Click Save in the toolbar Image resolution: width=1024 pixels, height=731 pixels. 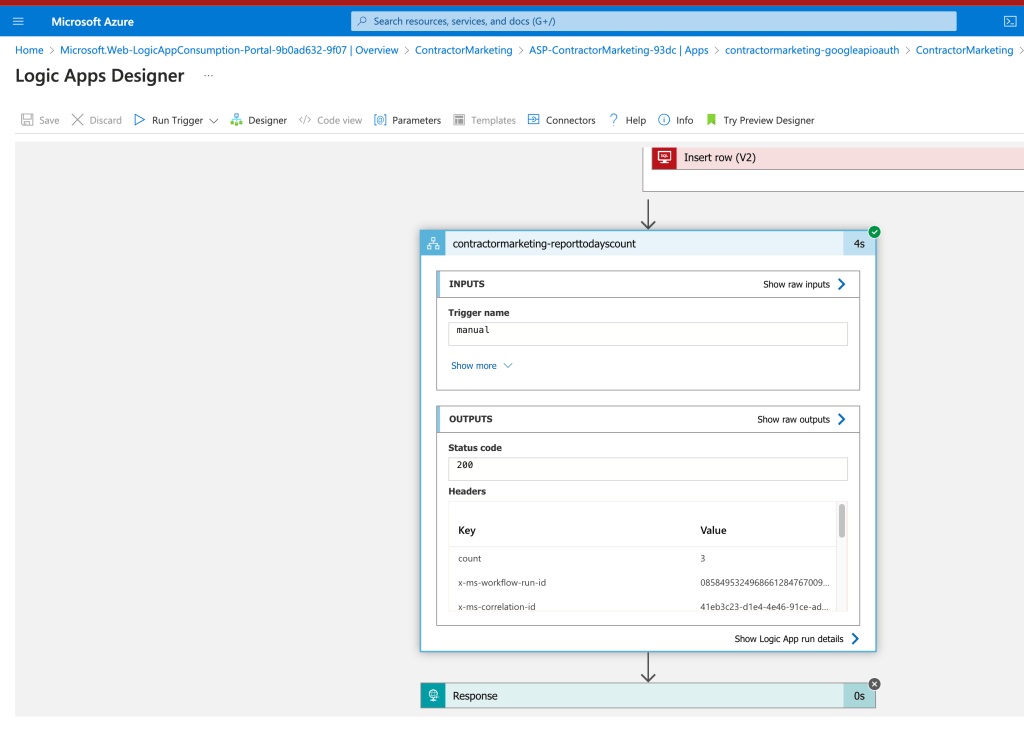point(40,120)
